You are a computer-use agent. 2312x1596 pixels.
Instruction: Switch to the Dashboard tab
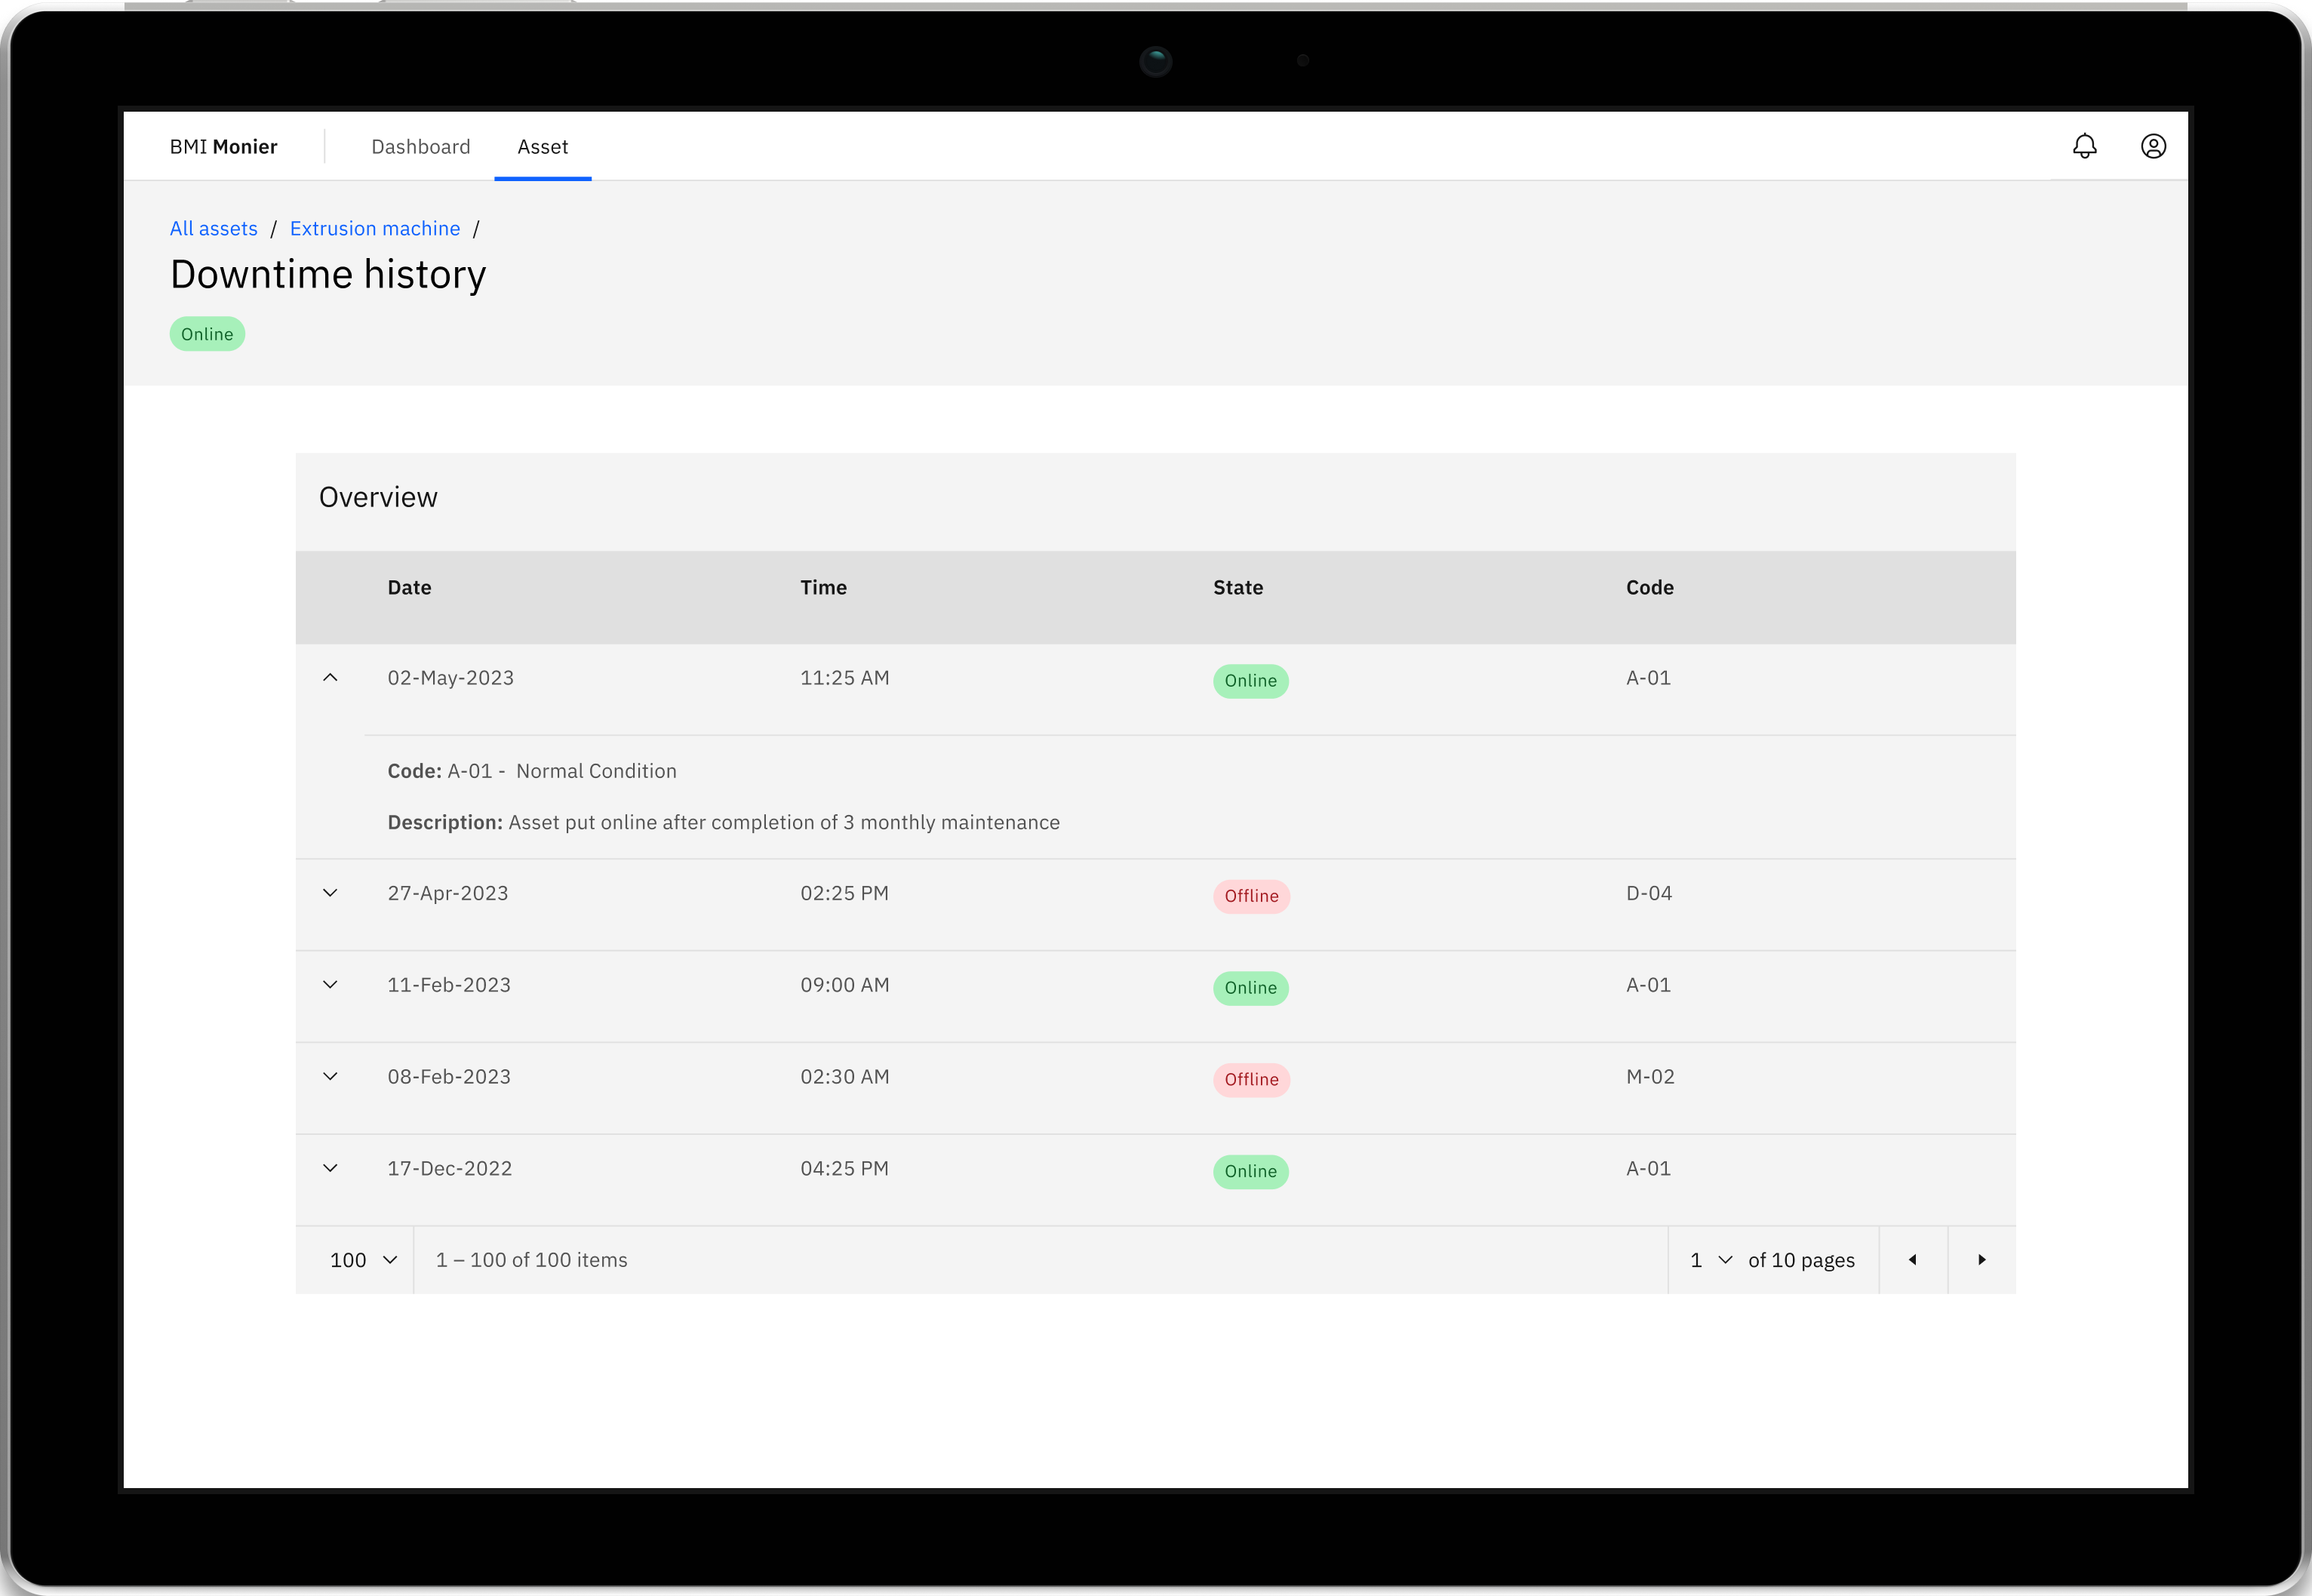click(420, 147)
